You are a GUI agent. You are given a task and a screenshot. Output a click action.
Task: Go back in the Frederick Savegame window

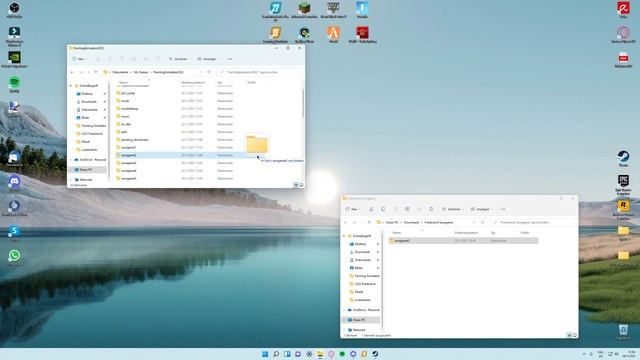[x=346, y=222]
